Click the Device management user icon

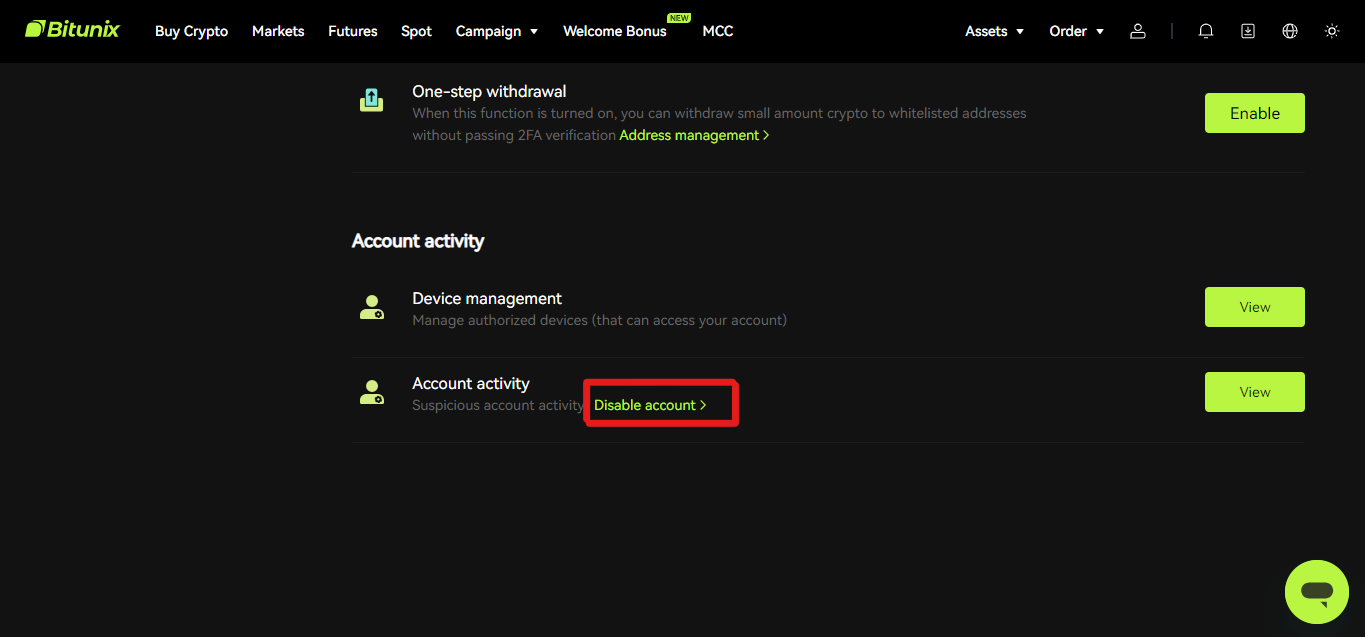[371, 307]
